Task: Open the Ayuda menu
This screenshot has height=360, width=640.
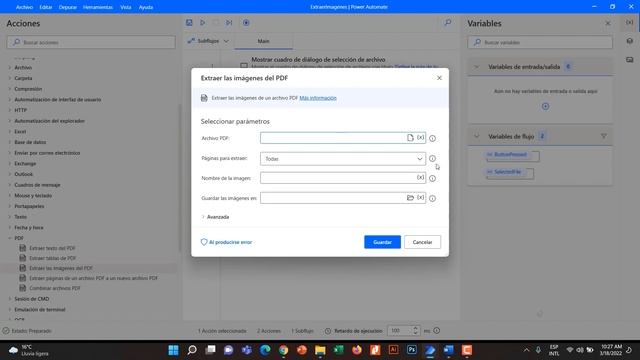Action: coord(146,7)
